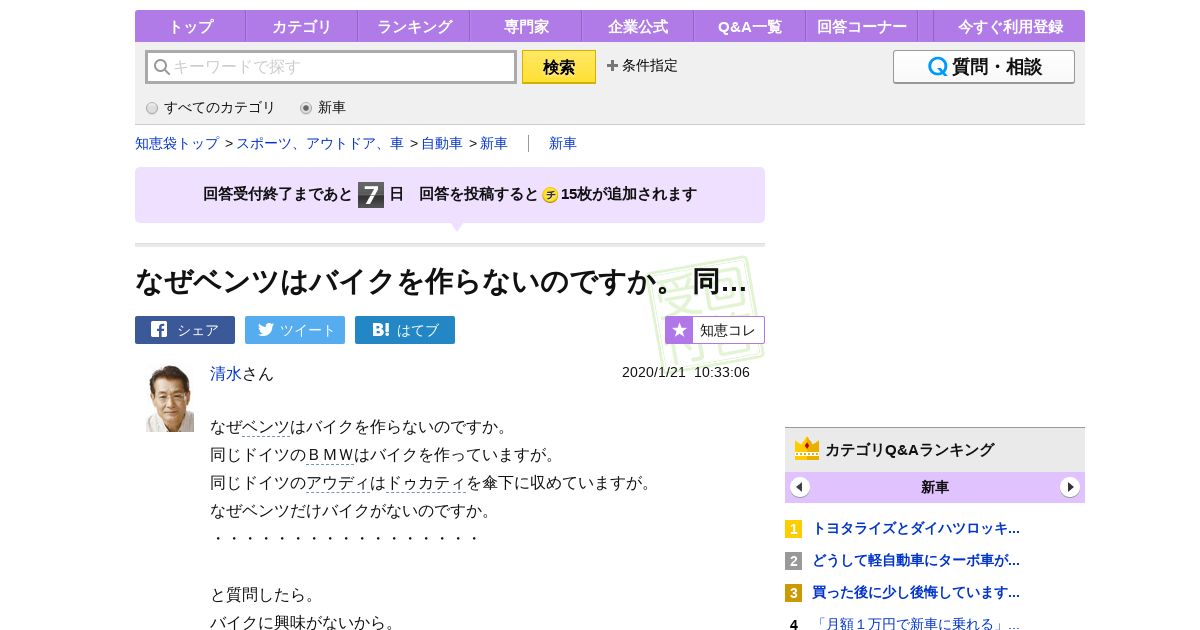Select the 新車 radio button
1200x630 pixels.
306,108
